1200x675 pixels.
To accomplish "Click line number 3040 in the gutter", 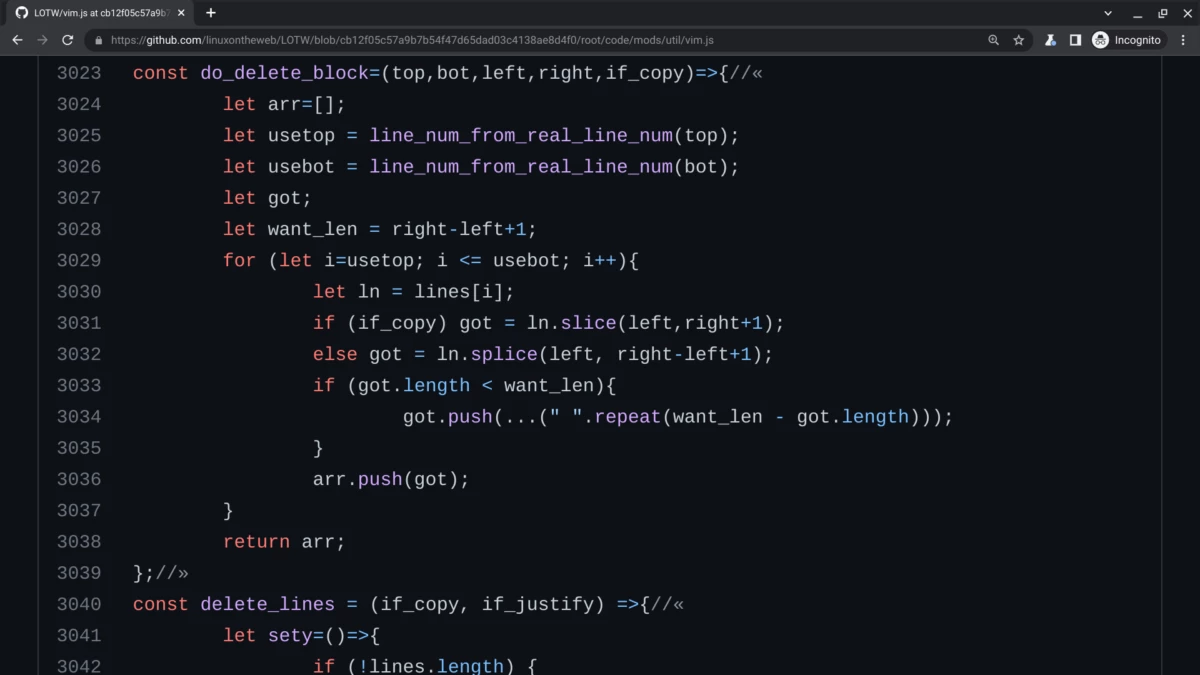I will click(79, 604).
